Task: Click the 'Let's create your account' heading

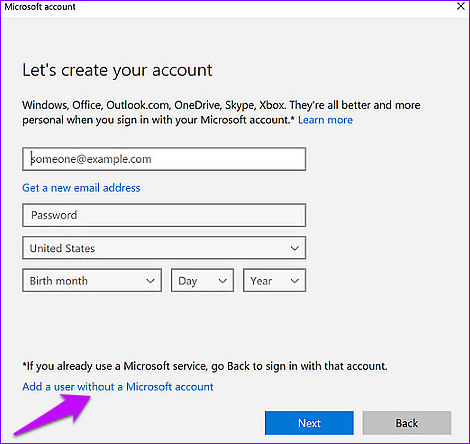Action: [x=117, y=70]
